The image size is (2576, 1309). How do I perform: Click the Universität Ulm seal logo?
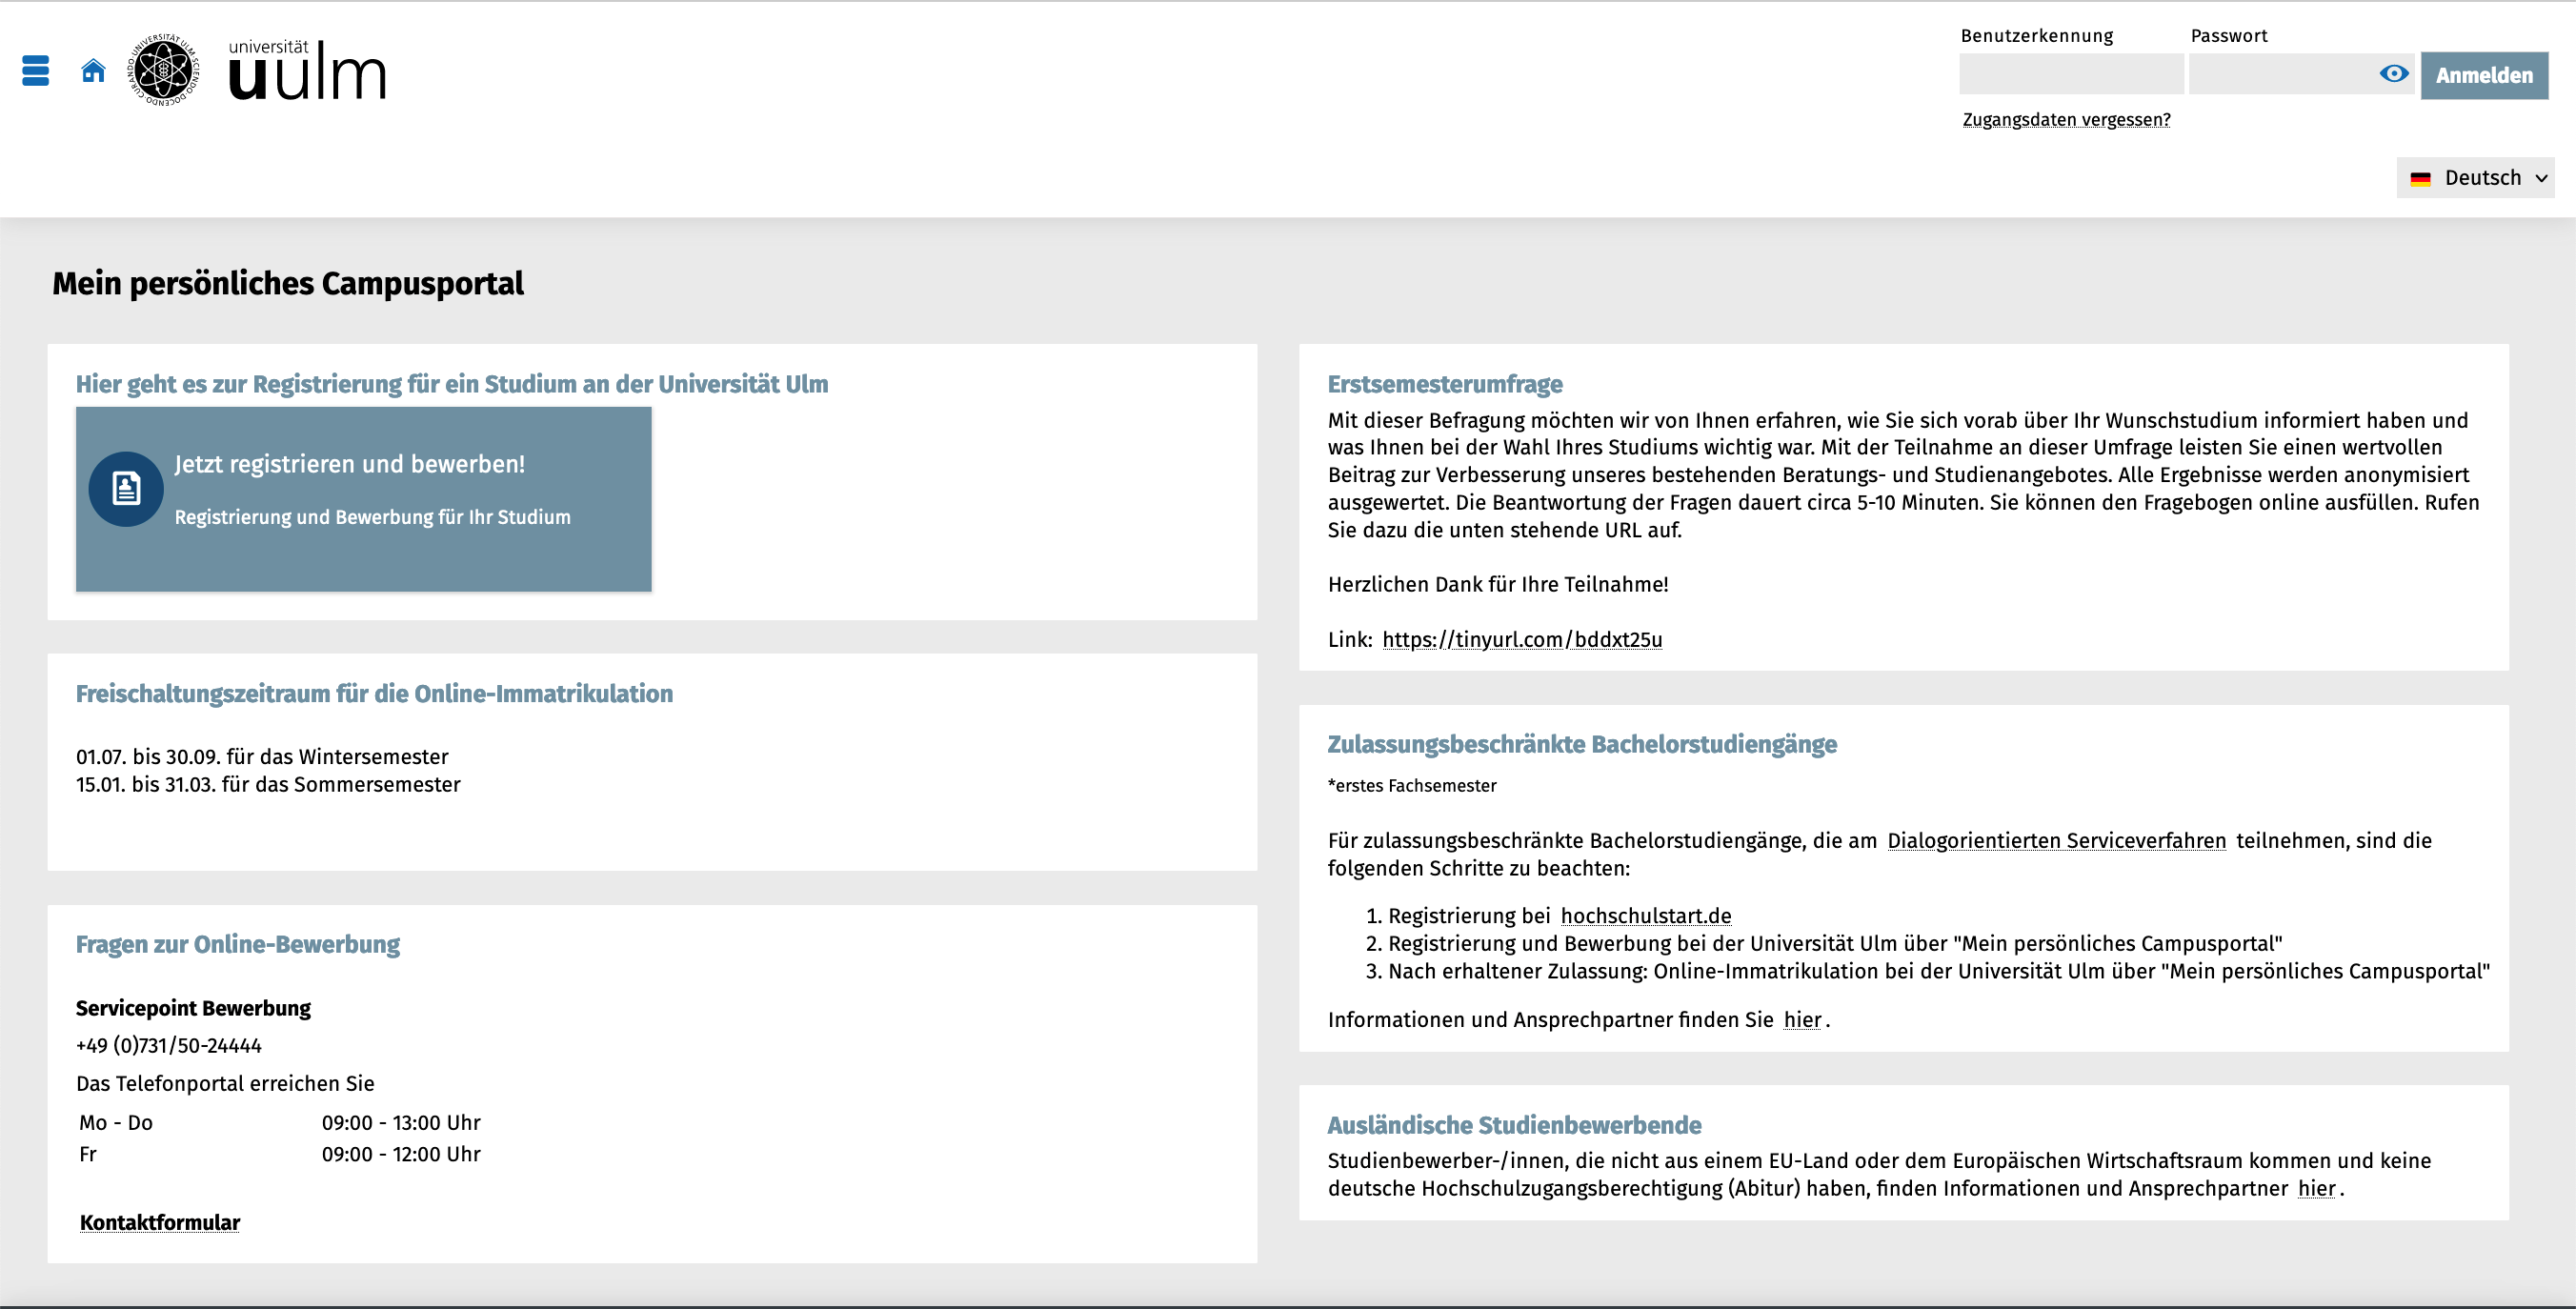pos(163,70)
